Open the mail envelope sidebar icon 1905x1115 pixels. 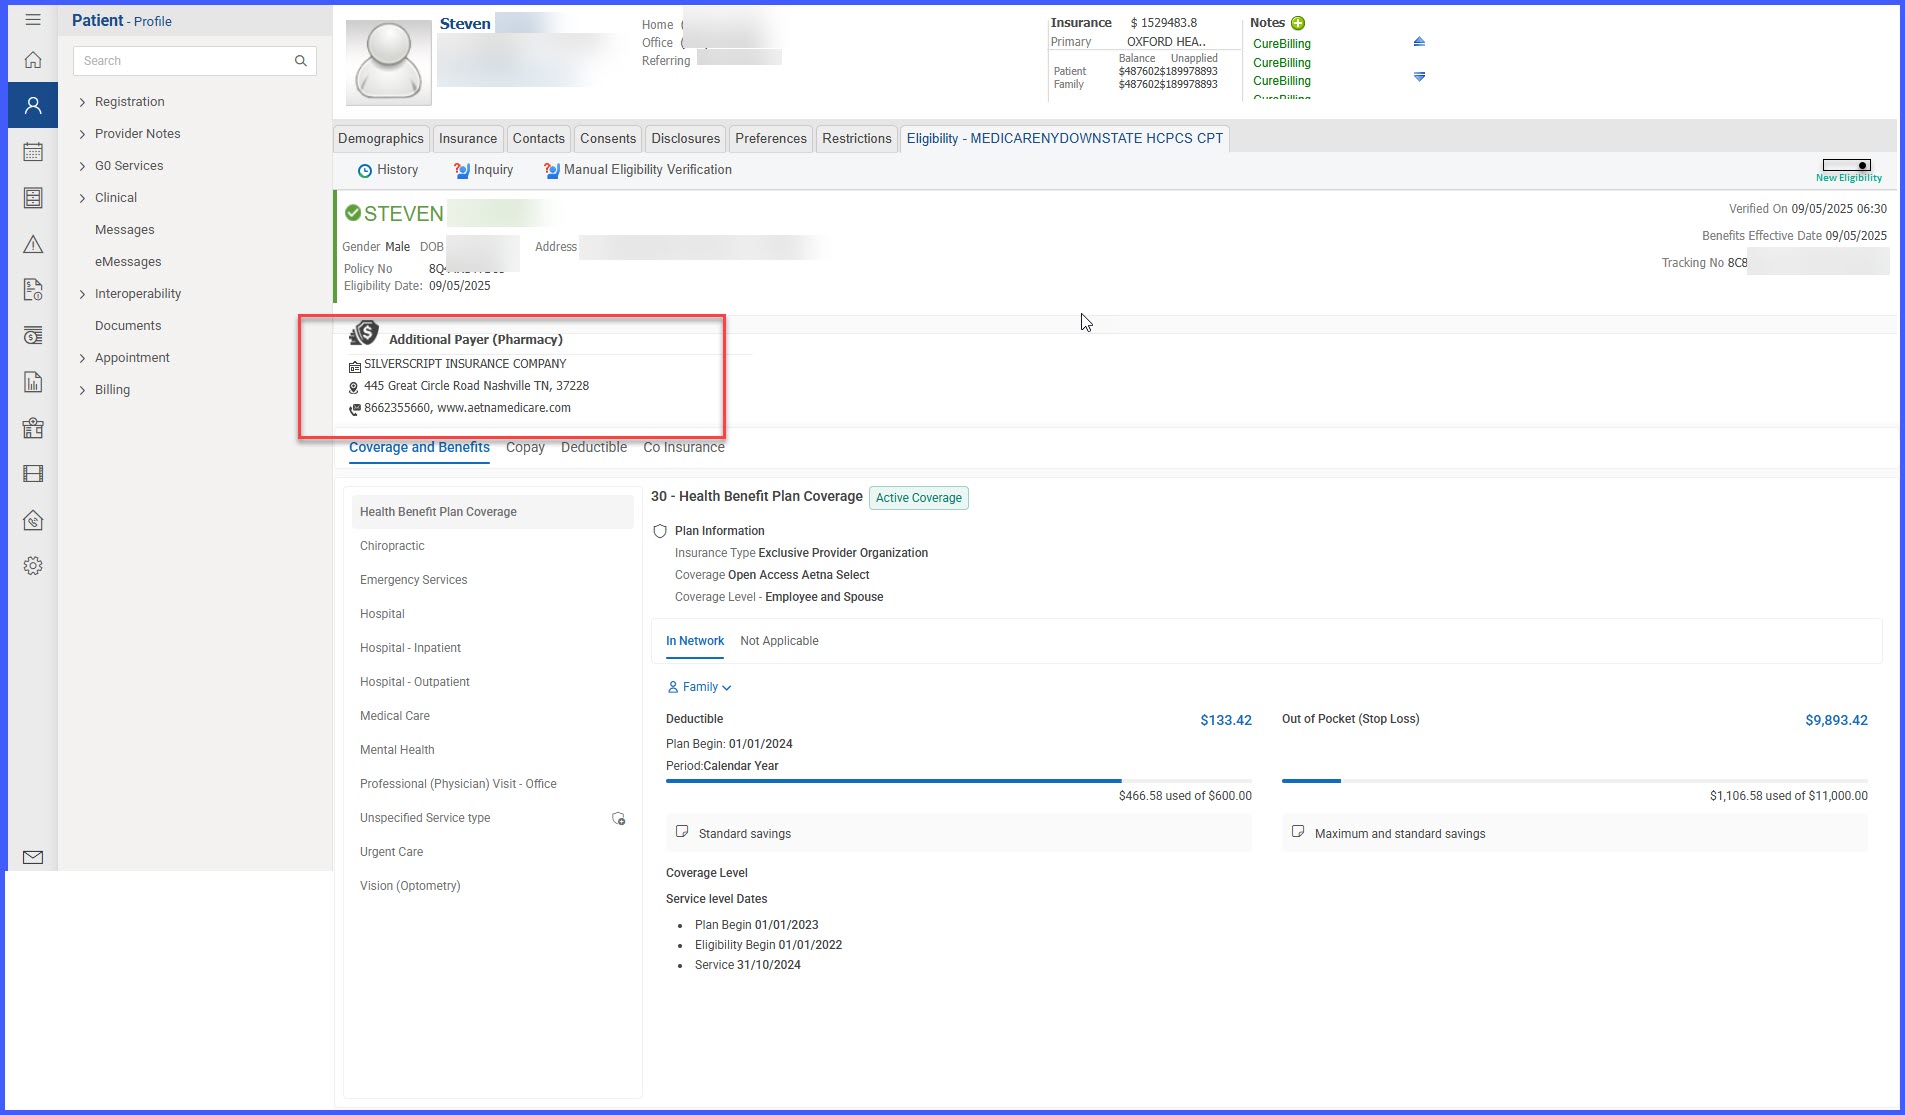tap(33, 857)
